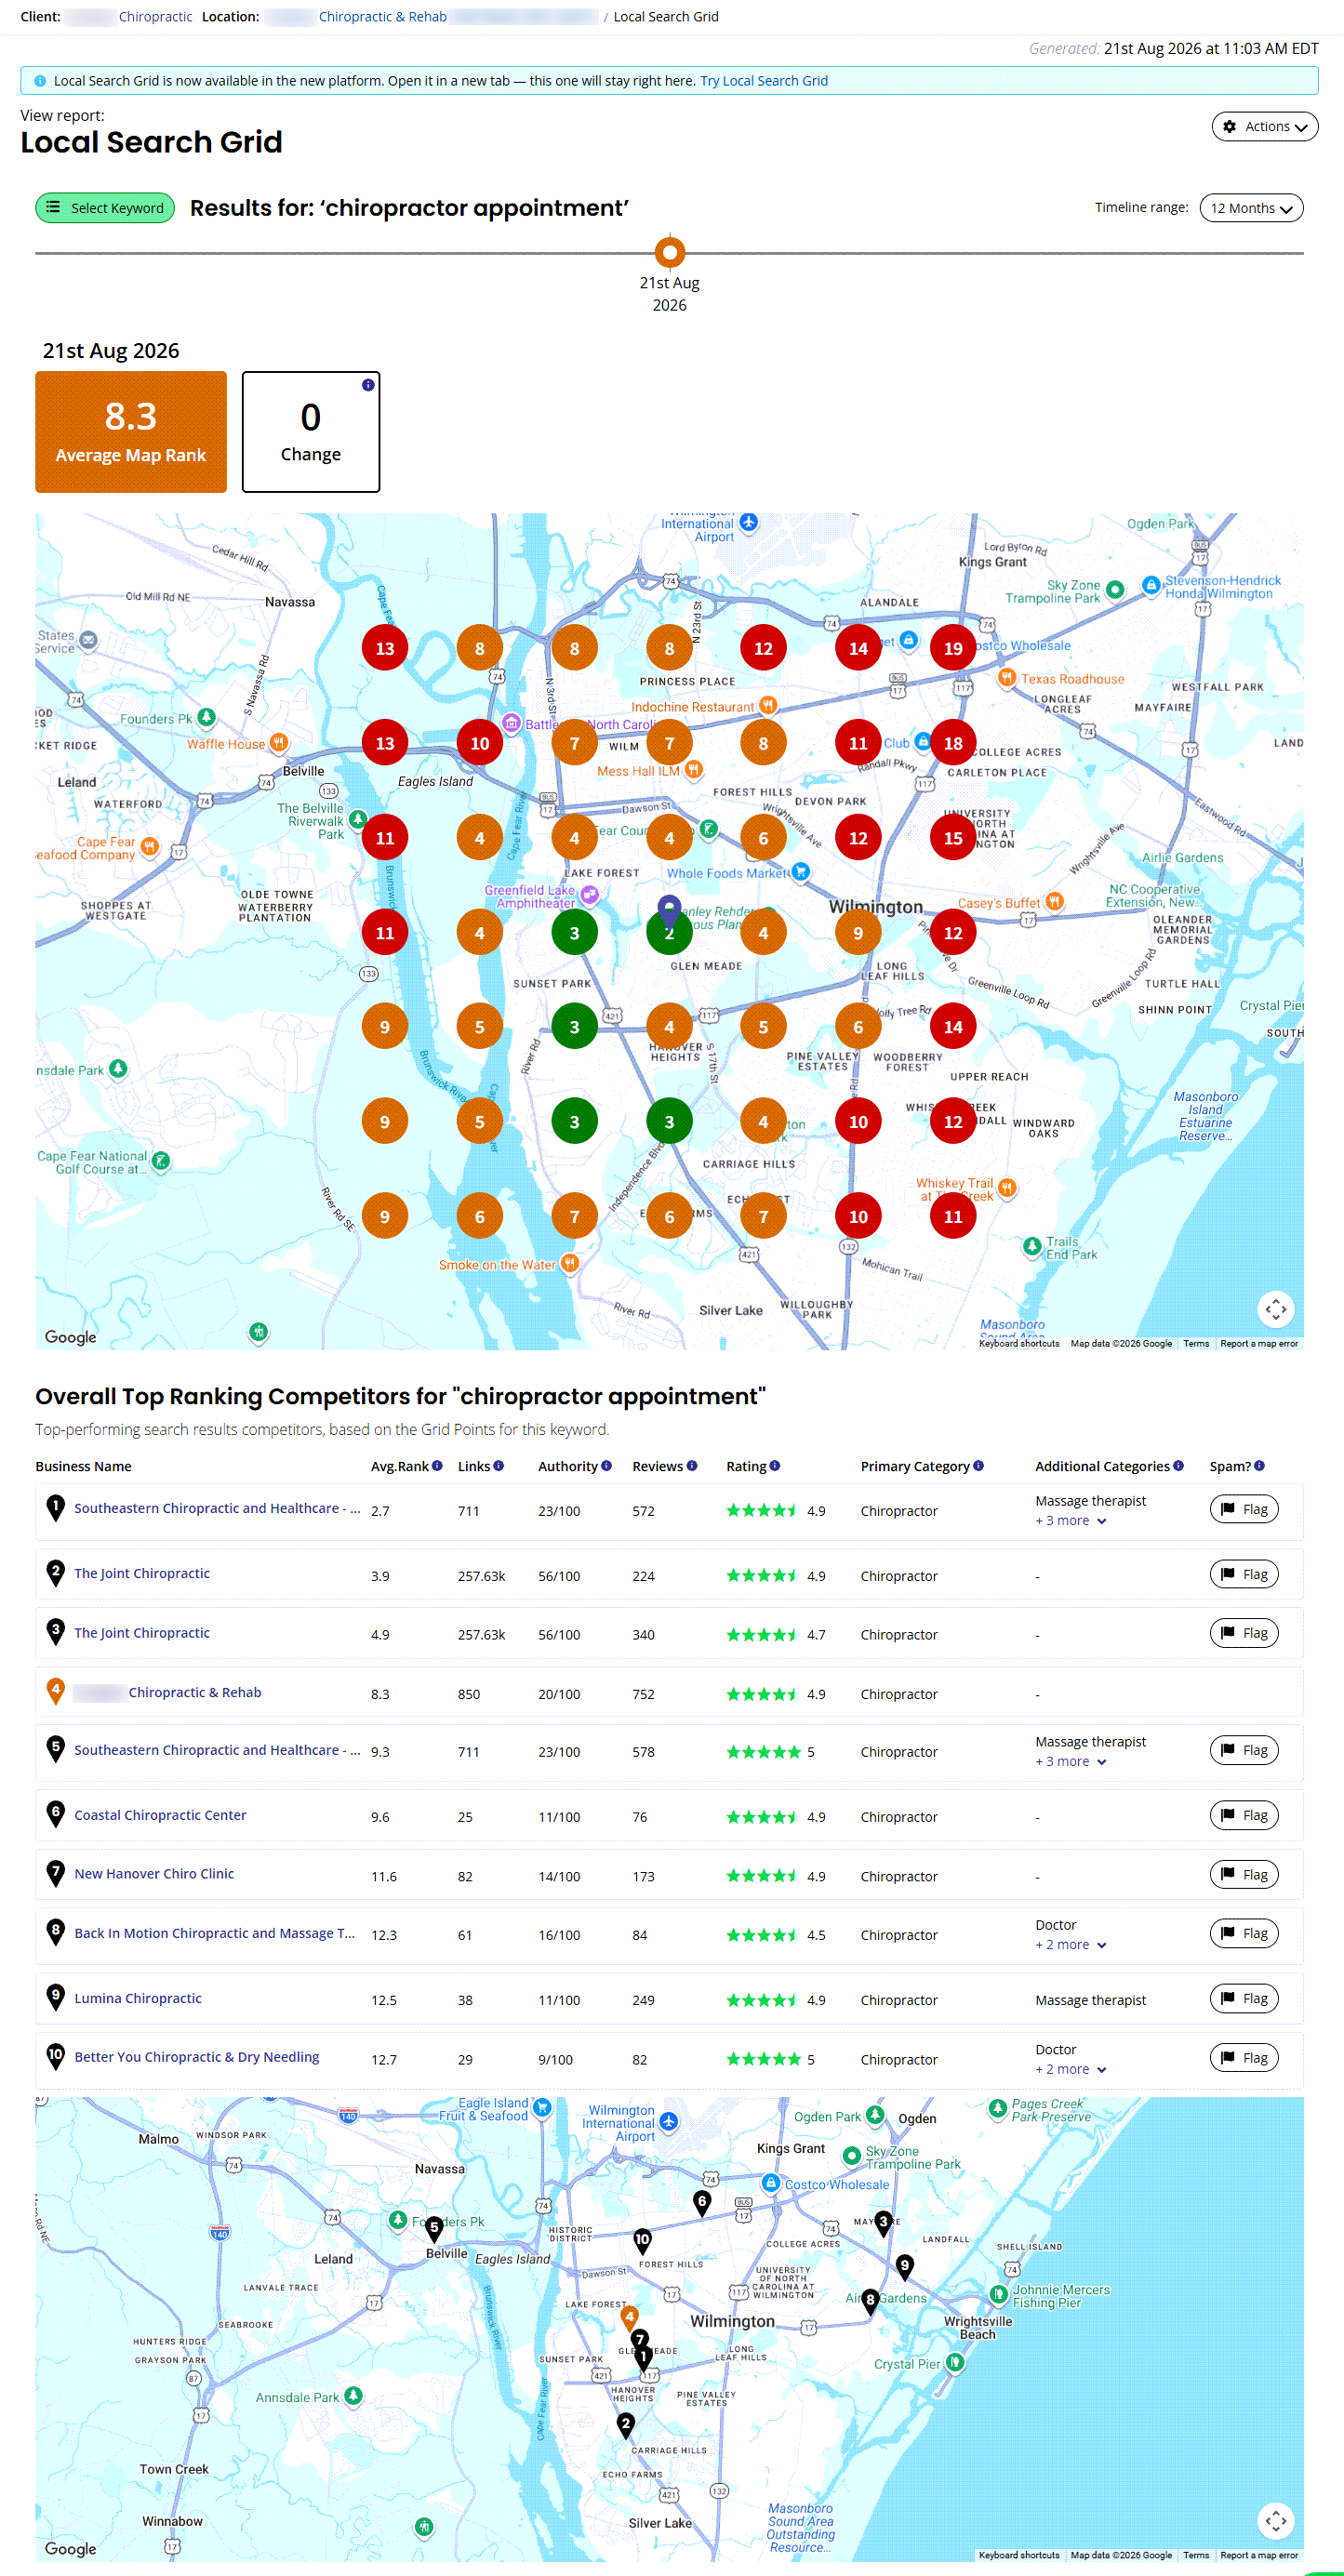Screen dimensions: 1344x2576
Task: Flag the New Hanover Chiro Clinic row
Action: pos(1243,1875)
